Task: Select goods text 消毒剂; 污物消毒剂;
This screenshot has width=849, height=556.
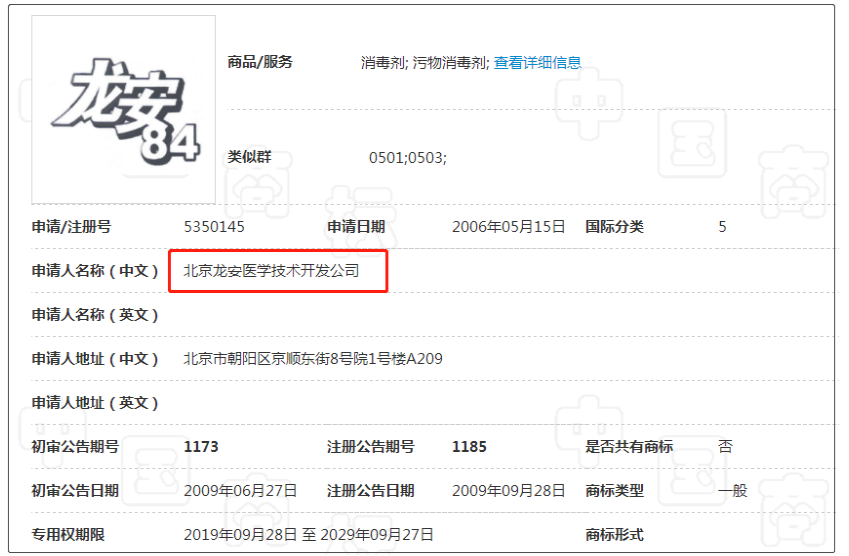Action: click(425, 63)
